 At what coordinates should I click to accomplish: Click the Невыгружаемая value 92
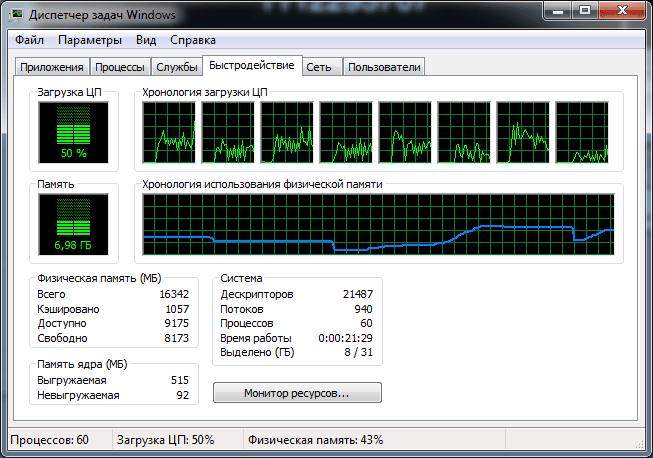pos(183,395)
